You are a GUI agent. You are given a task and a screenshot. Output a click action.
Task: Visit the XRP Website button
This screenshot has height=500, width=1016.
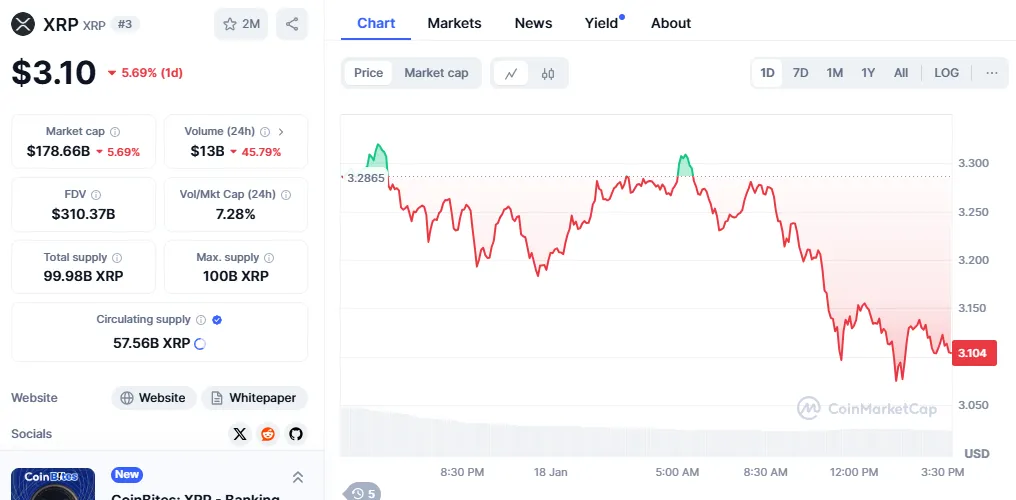152,398
